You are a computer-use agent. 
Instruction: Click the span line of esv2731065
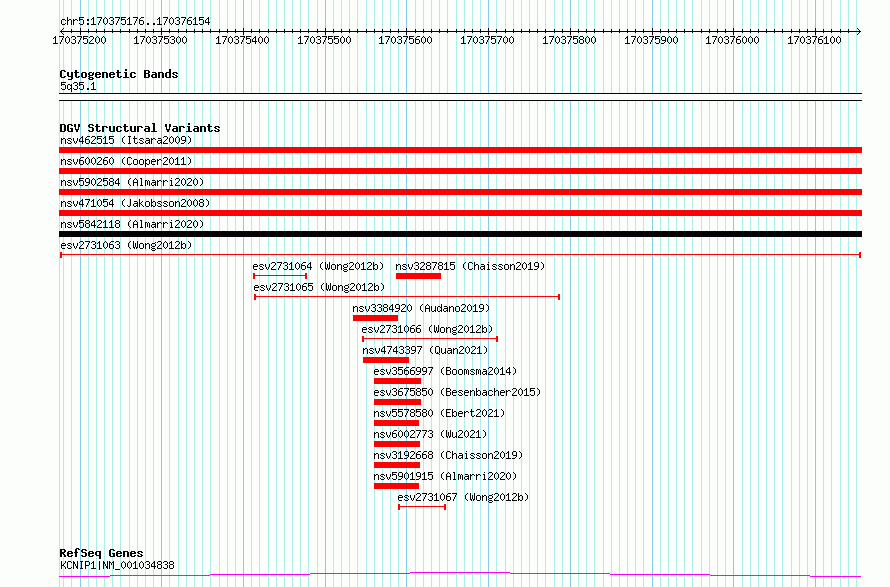point(407,297)
